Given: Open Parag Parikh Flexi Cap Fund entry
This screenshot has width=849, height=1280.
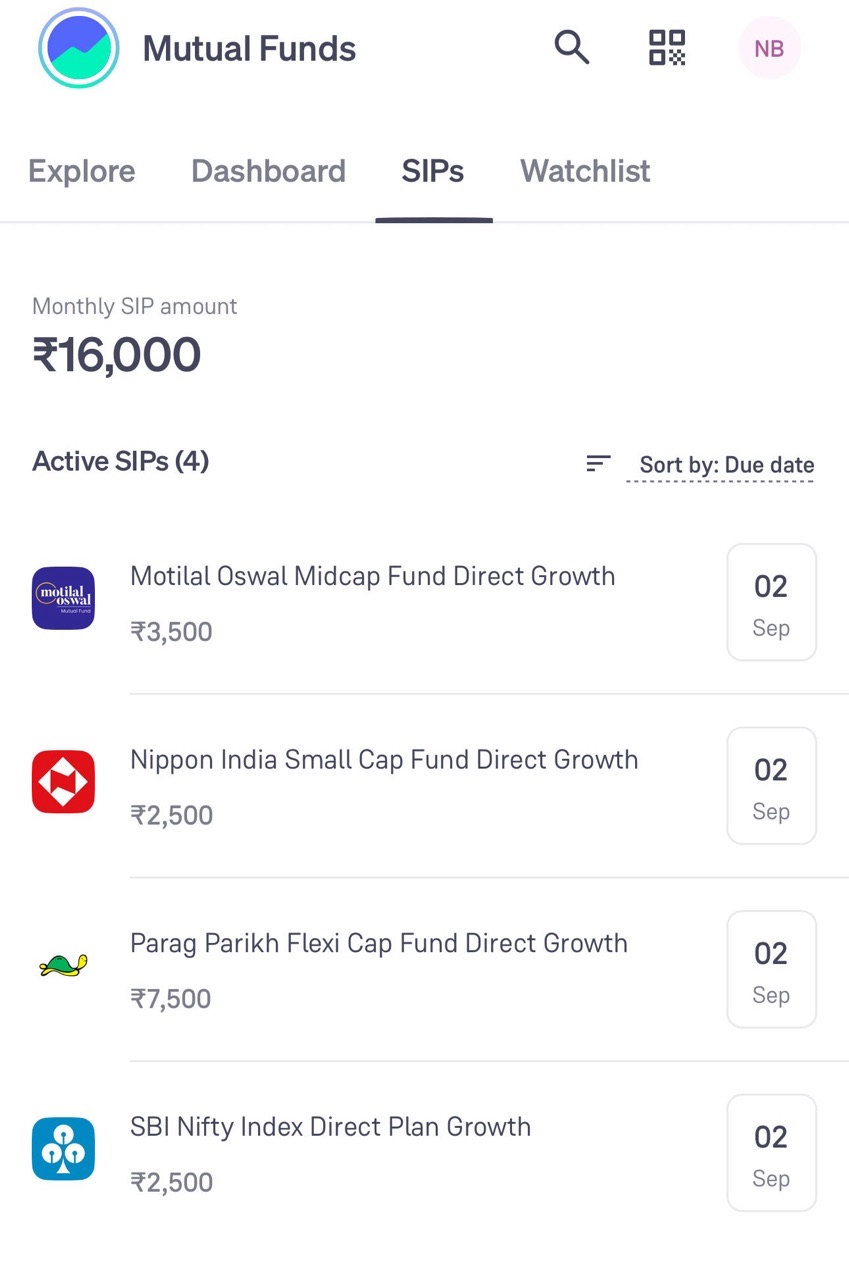Looking at the screenshot, I should 378,944.
